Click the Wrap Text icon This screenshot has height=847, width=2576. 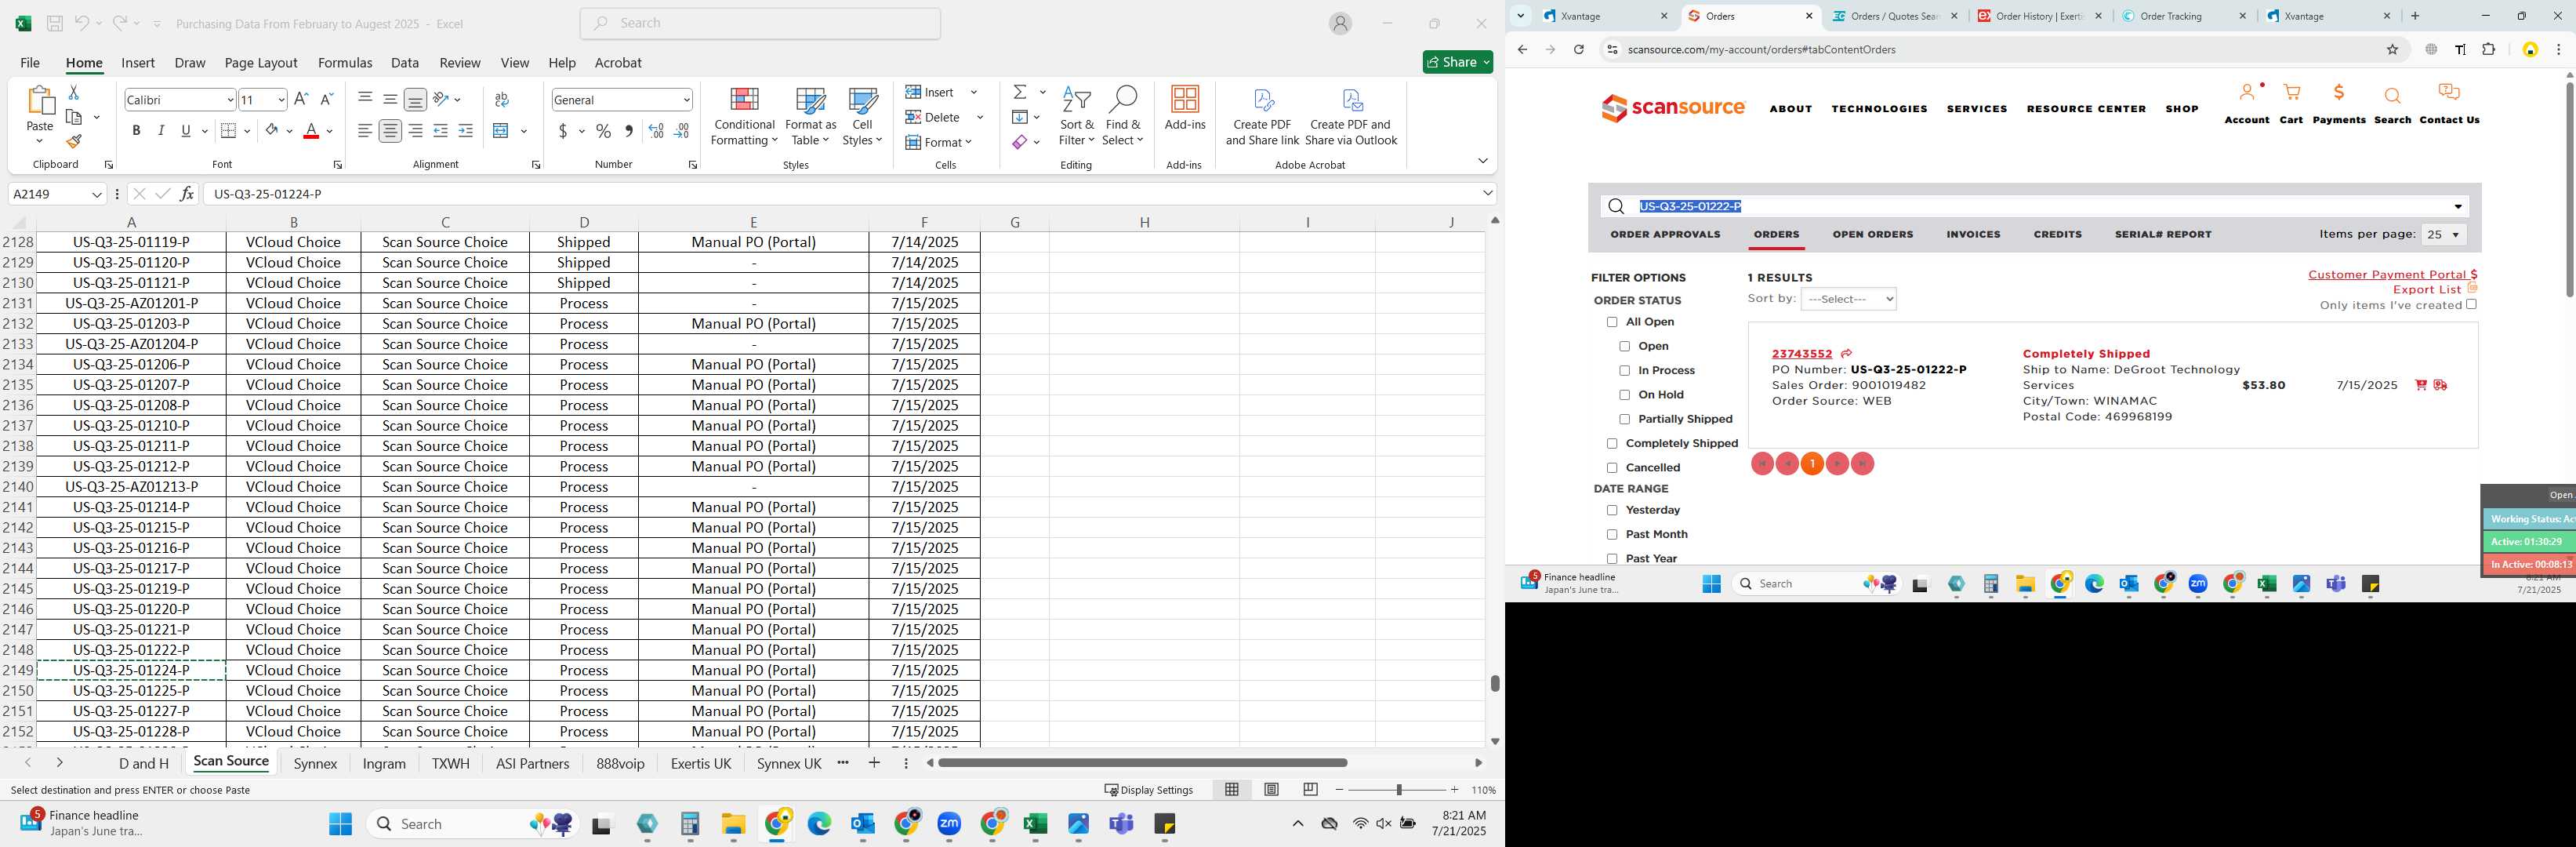click(x=502, y=99)
